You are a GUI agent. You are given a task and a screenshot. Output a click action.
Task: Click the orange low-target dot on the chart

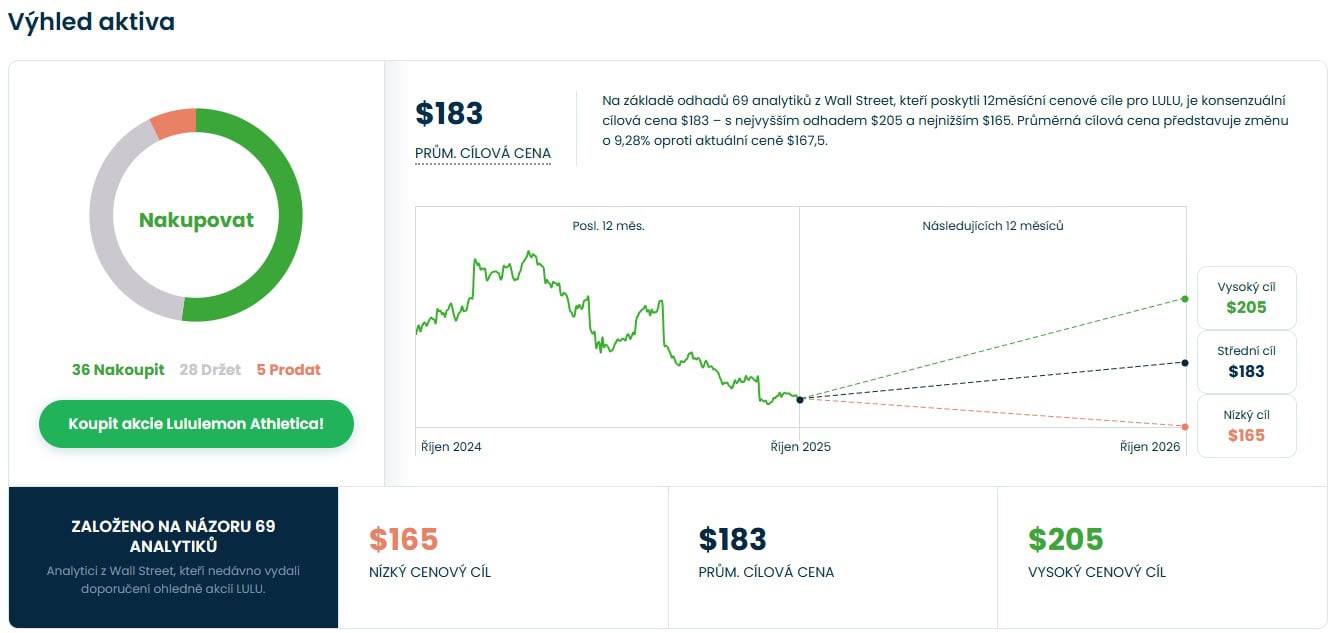pos(1185,427)
